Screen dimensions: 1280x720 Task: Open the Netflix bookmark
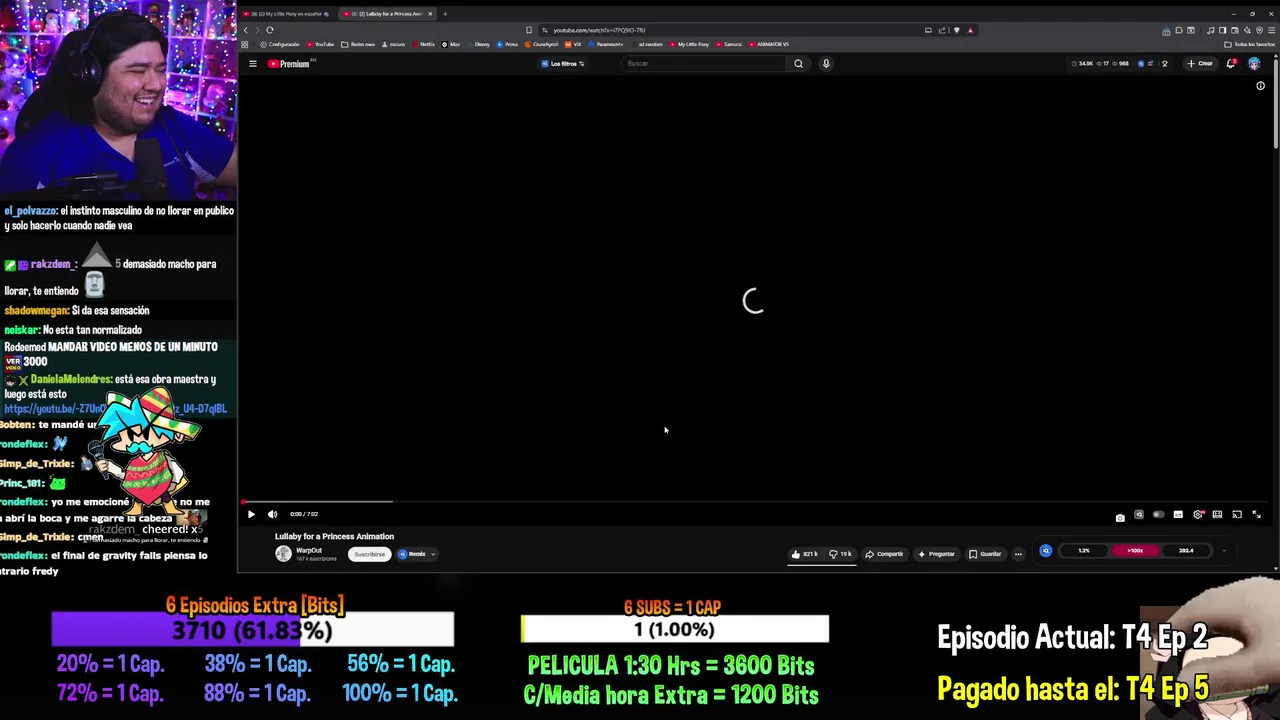(424, 44)
